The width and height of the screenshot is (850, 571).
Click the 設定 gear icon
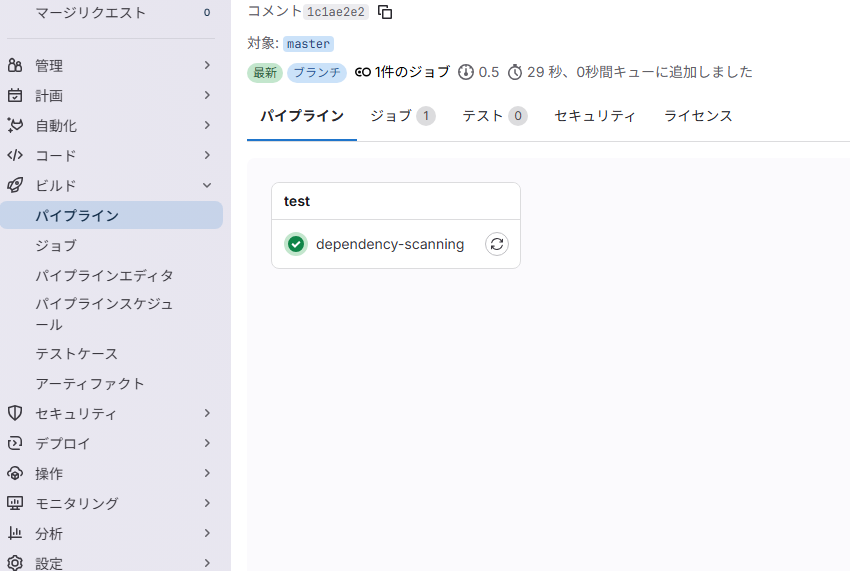tap(15, 563)
